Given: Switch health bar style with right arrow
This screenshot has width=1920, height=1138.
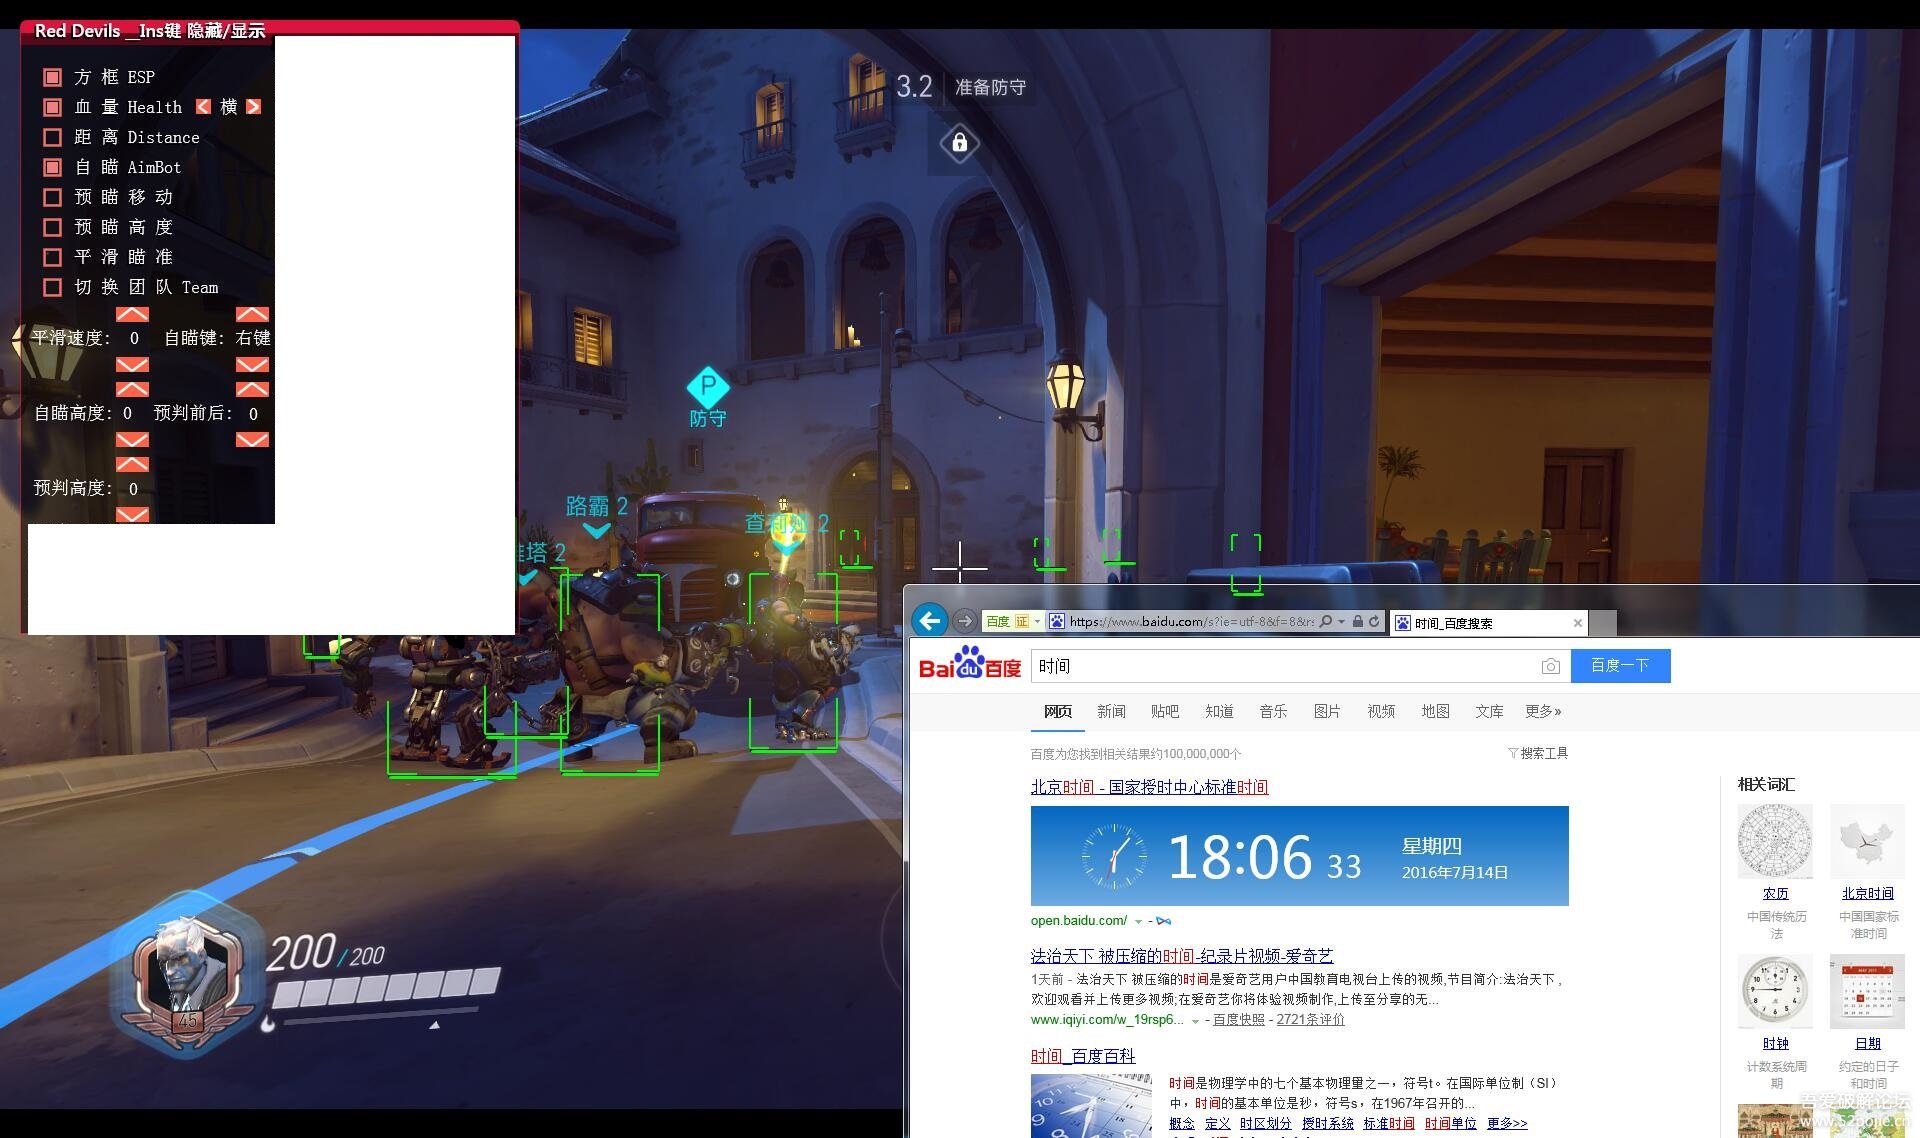Looking at the screenshot, I should (x=253, y=106).
